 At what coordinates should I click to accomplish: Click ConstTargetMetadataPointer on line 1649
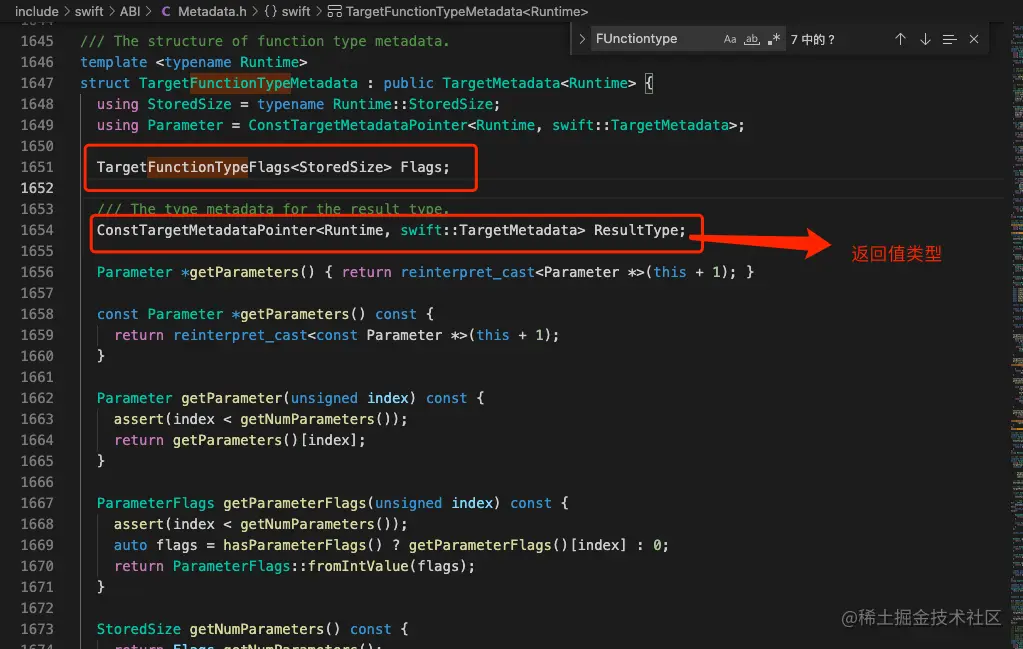tap(358, 125)
